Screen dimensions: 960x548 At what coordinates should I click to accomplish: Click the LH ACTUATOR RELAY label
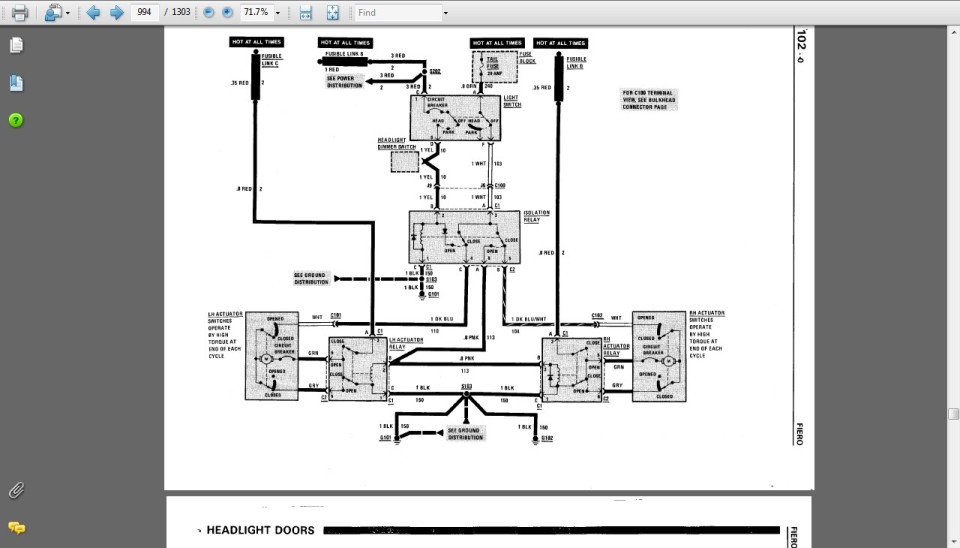406,343
